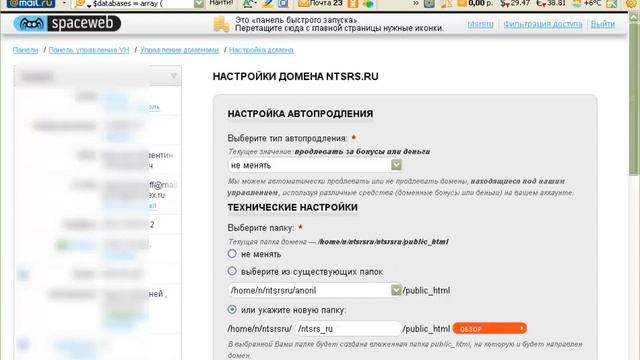This screenshot has width=640, height=360.
Task: Open Настройка домена breadcrumb link
Action: [261, 50]
